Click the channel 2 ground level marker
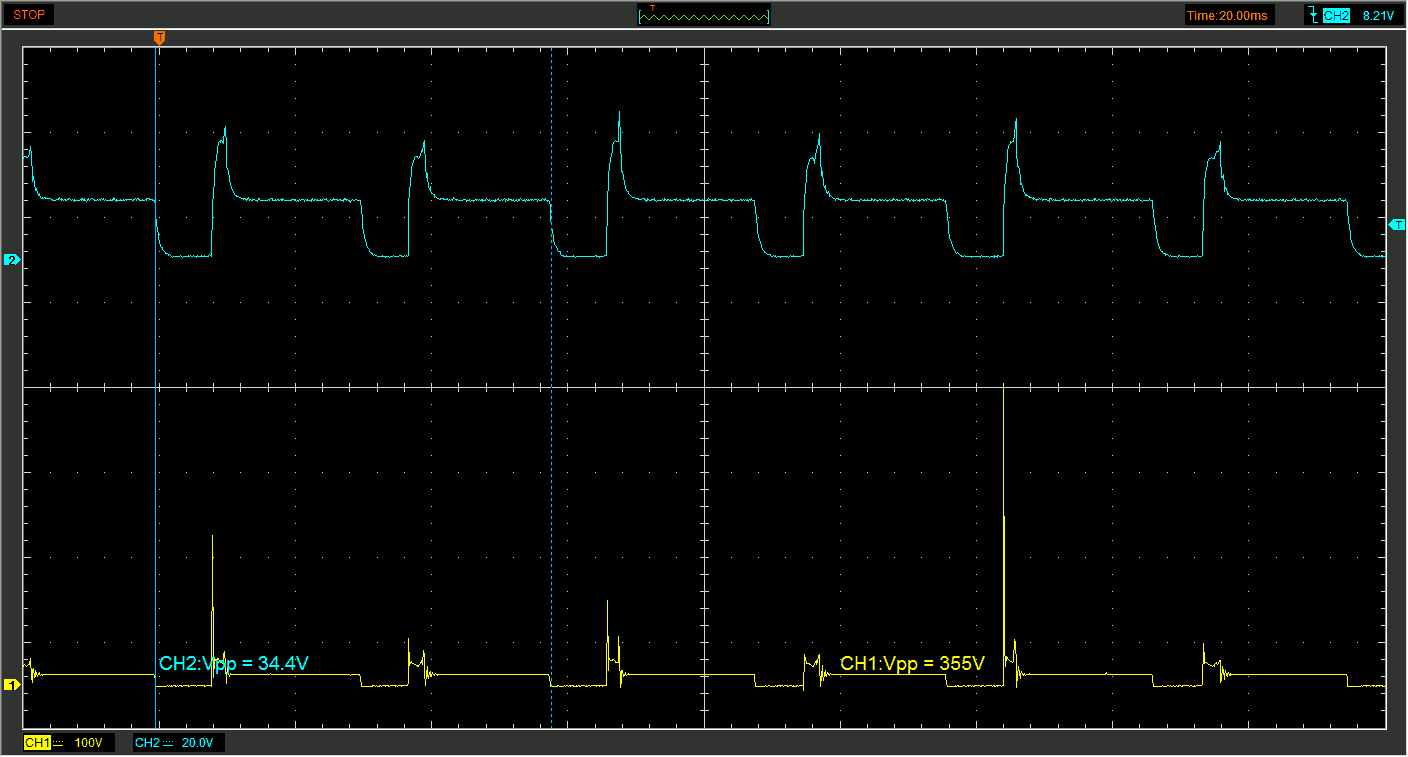This screenshot has height=757, width=1408. point(12,260)
